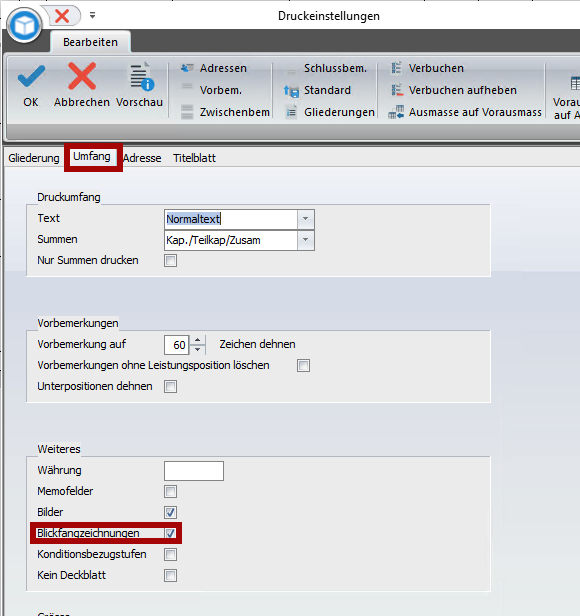Click Ausmasse auf Vorausmass icon
Viewport: 580px width, 616px height.
coord(396,112)
